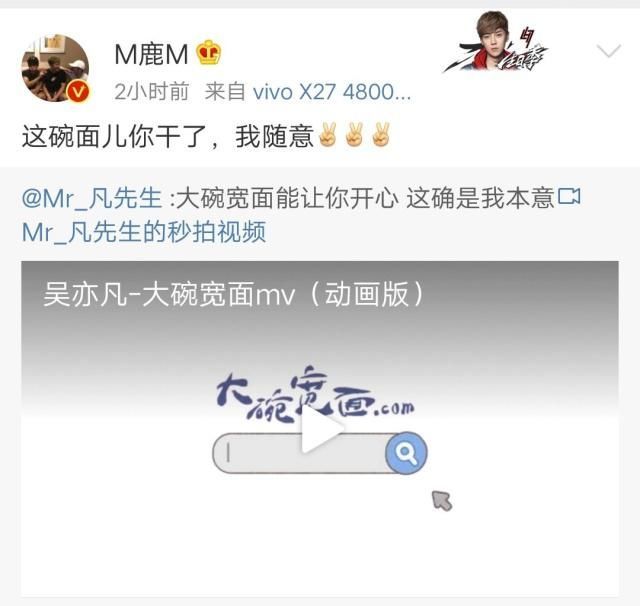Click the video camera icon after 本意
This screenshot has width=640, height=606.
[569, 196]
